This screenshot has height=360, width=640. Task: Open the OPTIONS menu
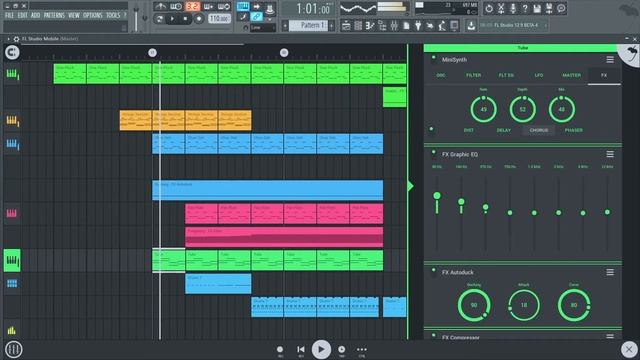[93, 16]
